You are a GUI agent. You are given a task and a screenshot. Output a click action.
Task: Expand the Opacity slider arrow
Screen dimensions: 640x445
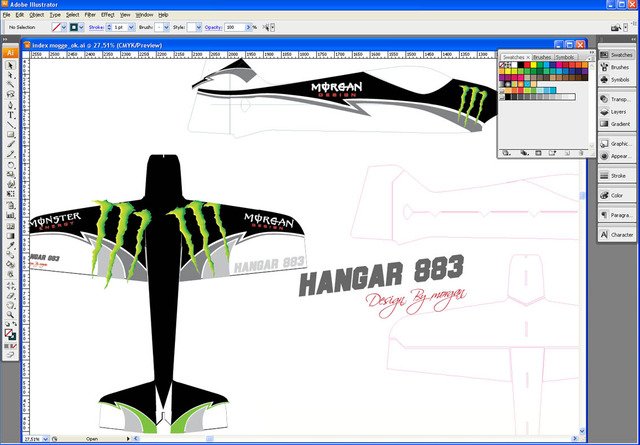(248, 27)
